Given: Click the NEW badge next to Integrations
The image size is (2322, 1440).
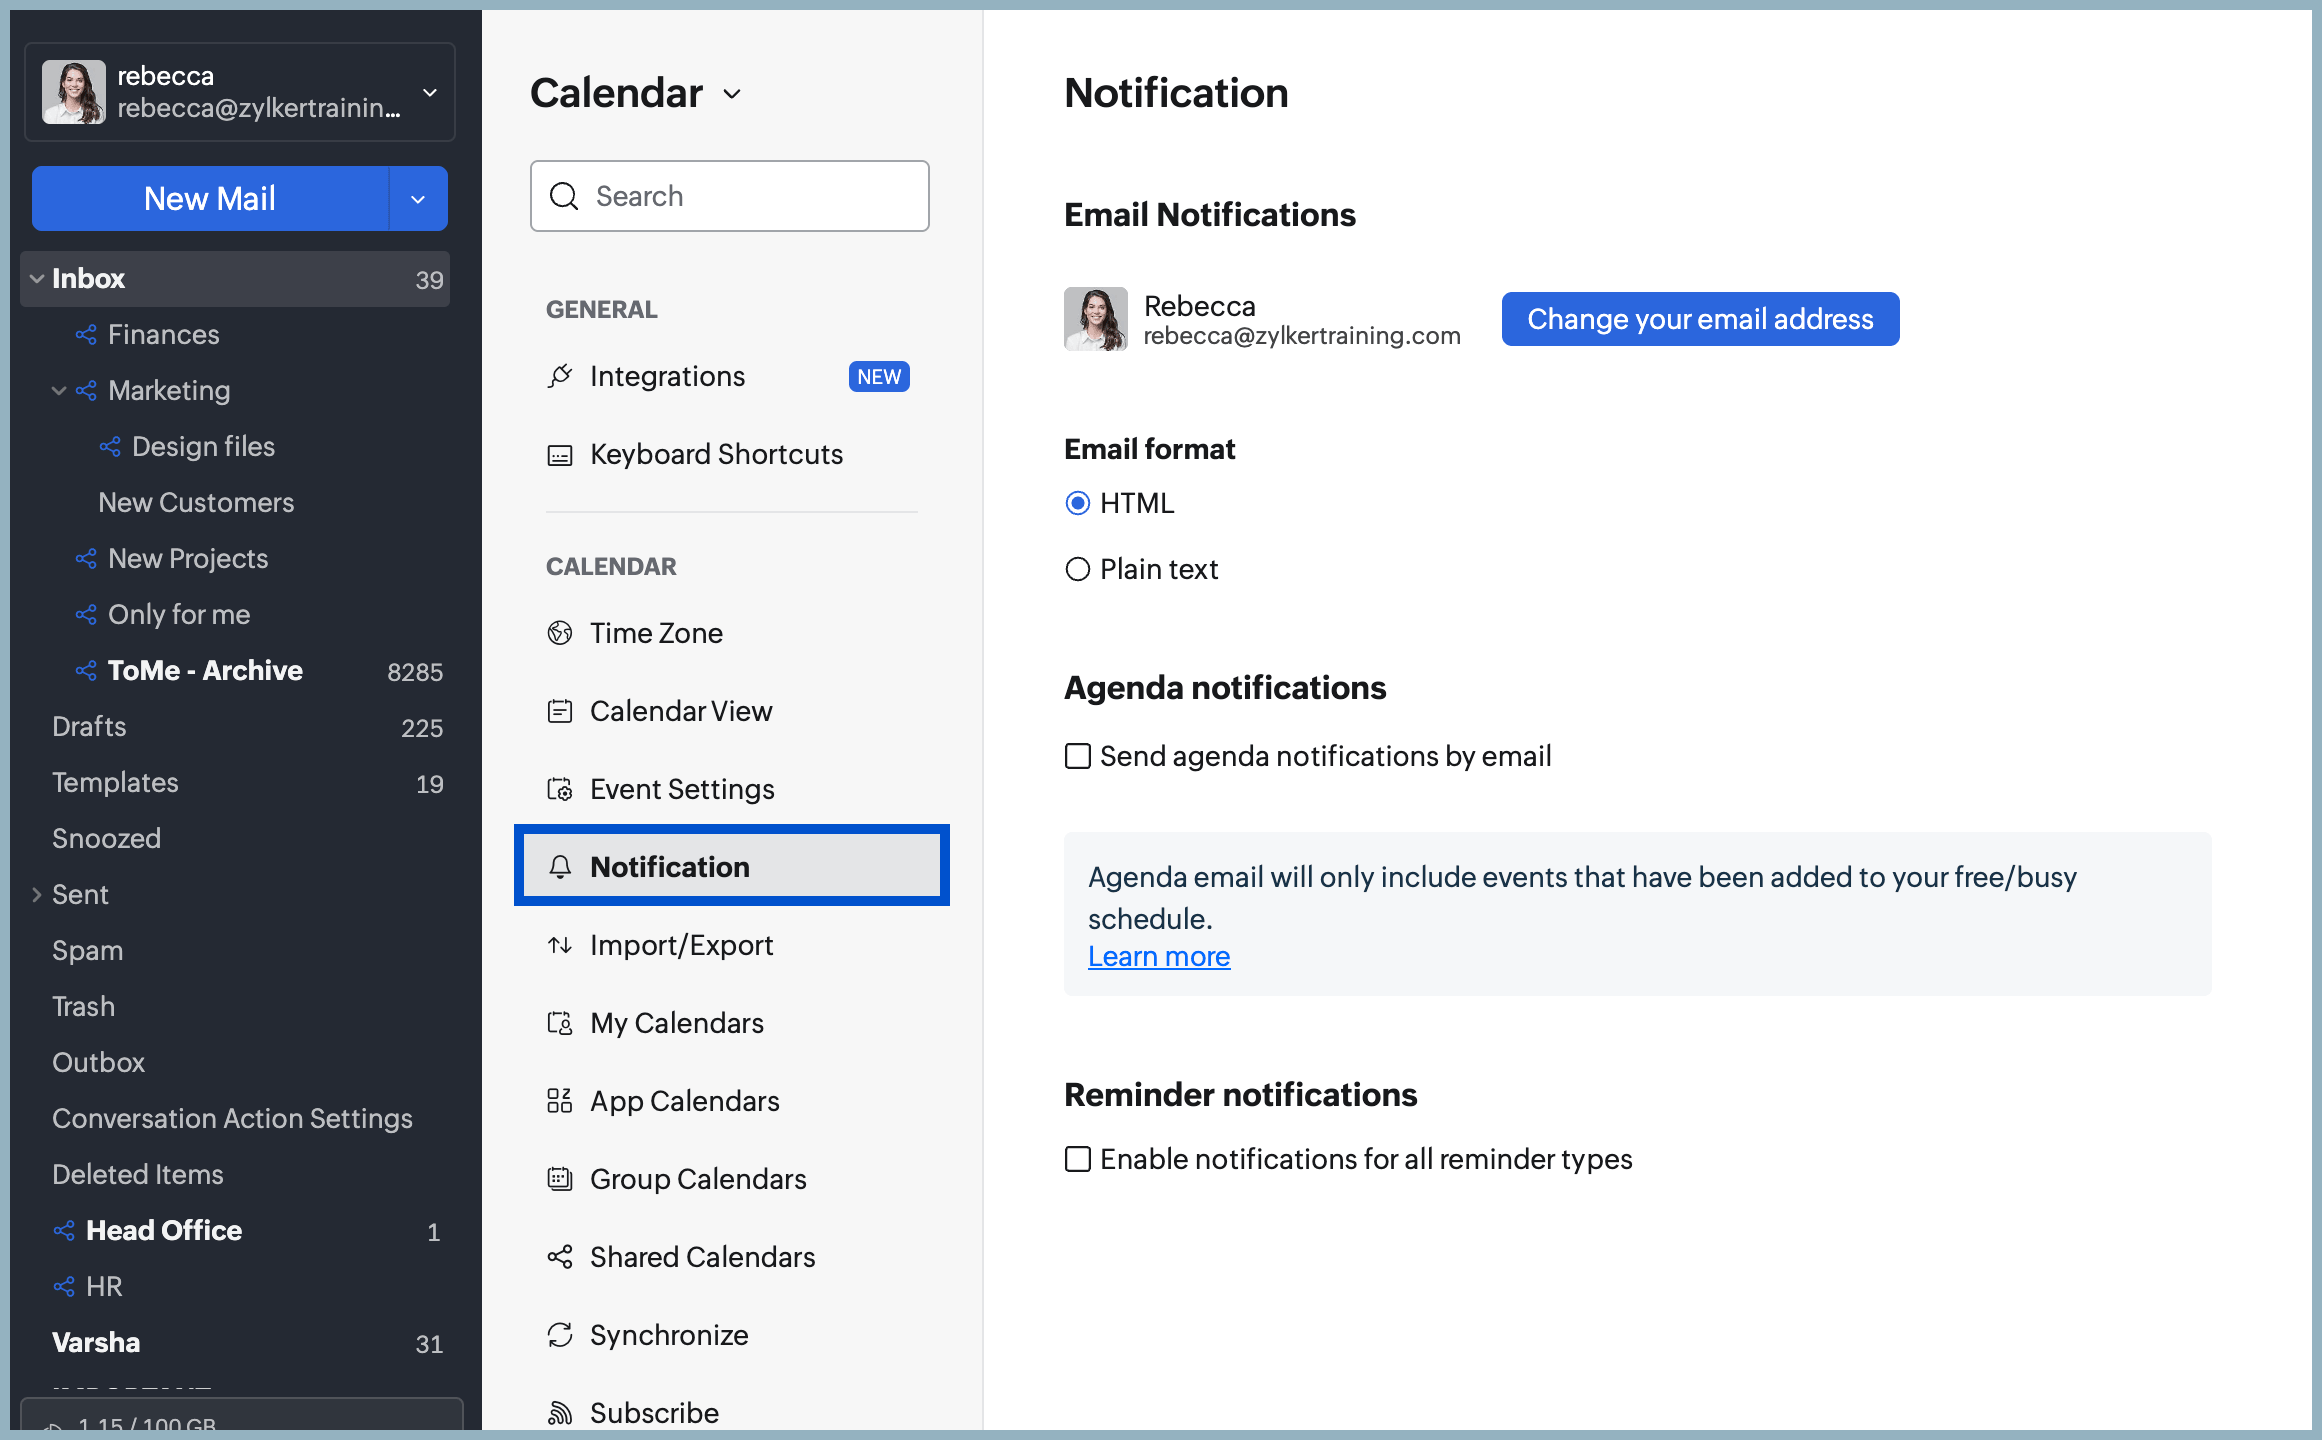Looking at the screenshot, I should tap(879, 377).
